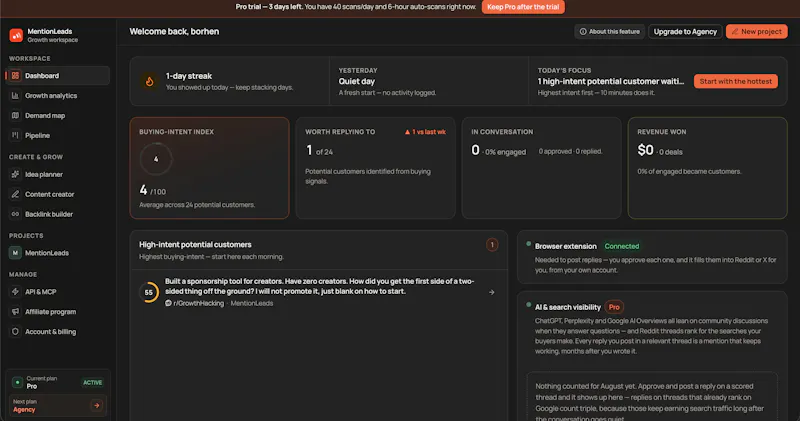
Task: Open Backlink builder
Action: point(58,214)
